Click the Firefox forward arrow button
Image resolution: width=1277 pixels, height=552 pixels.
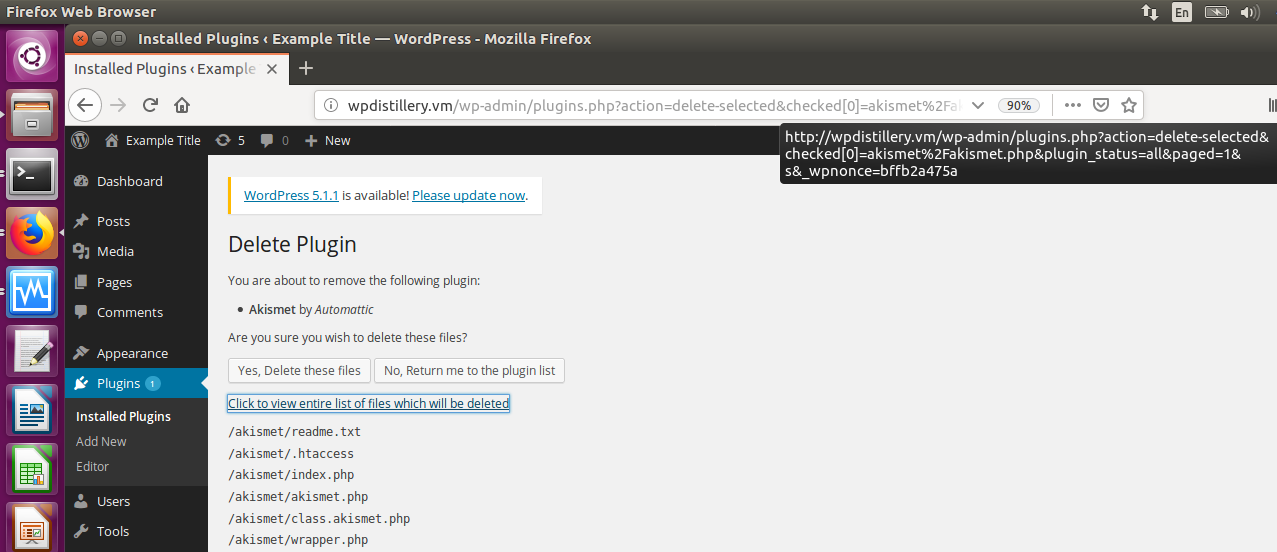(118, 105)
